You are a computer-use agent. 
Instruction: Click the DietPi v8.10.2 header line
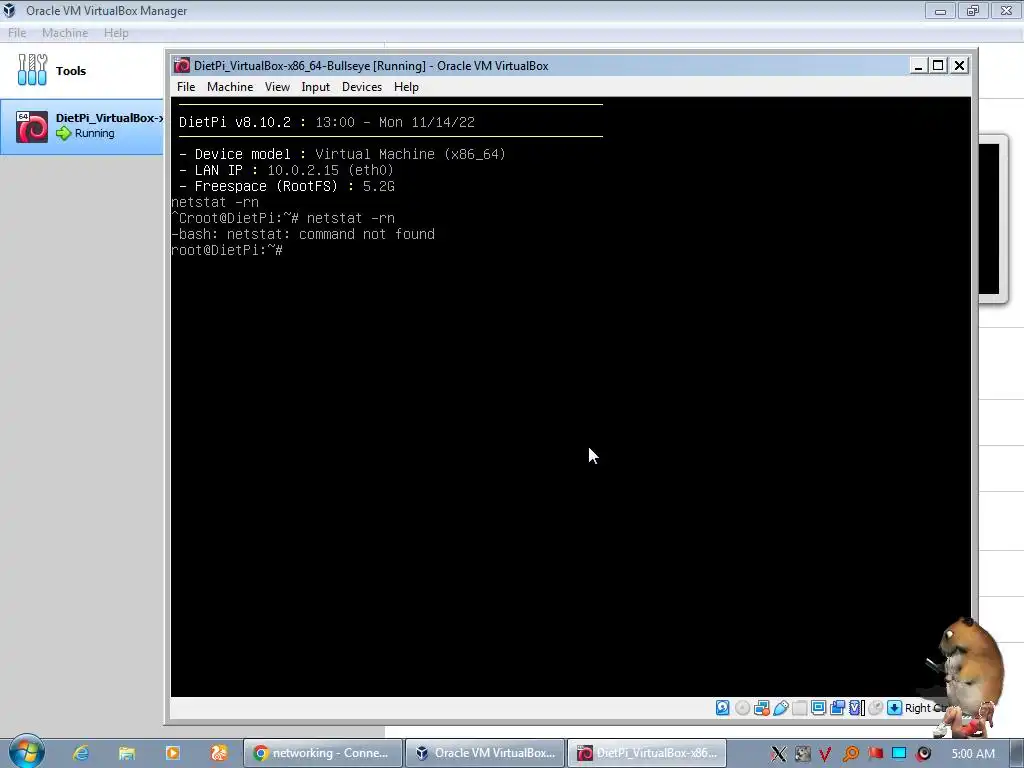click(327, 122)
